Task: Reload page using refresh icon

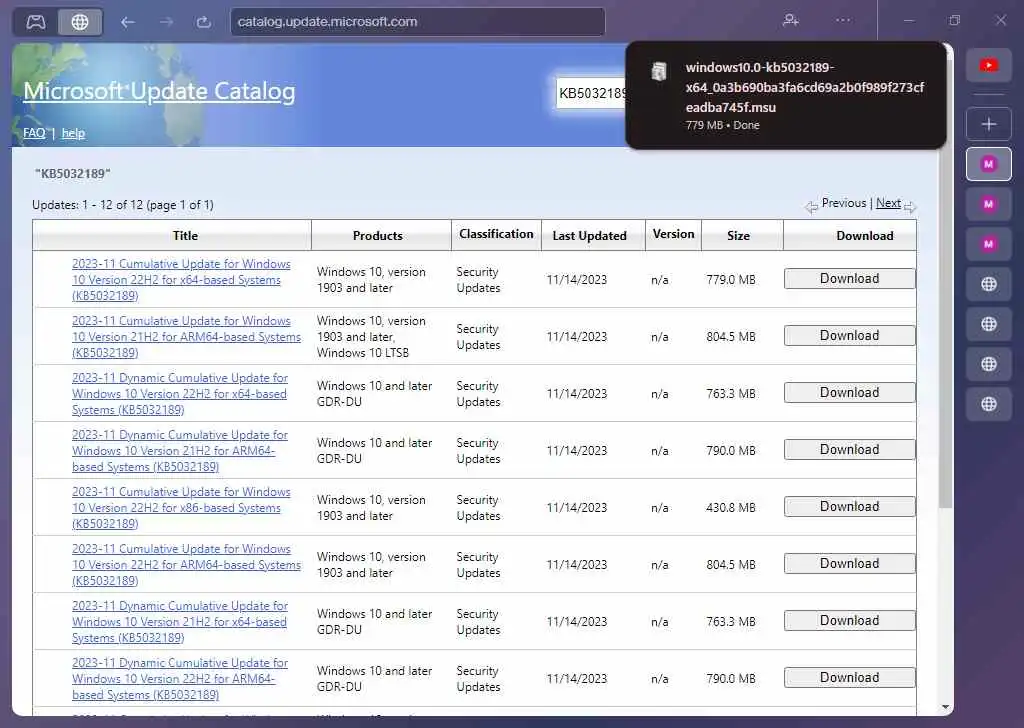Action: tap(204, 22)
